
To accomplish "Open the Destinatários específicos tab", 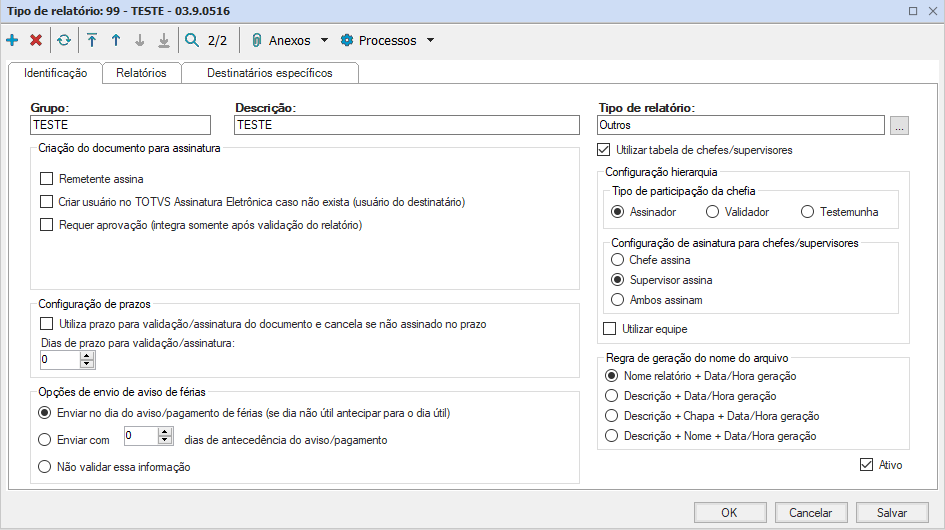I will click(x=269, y=73).
